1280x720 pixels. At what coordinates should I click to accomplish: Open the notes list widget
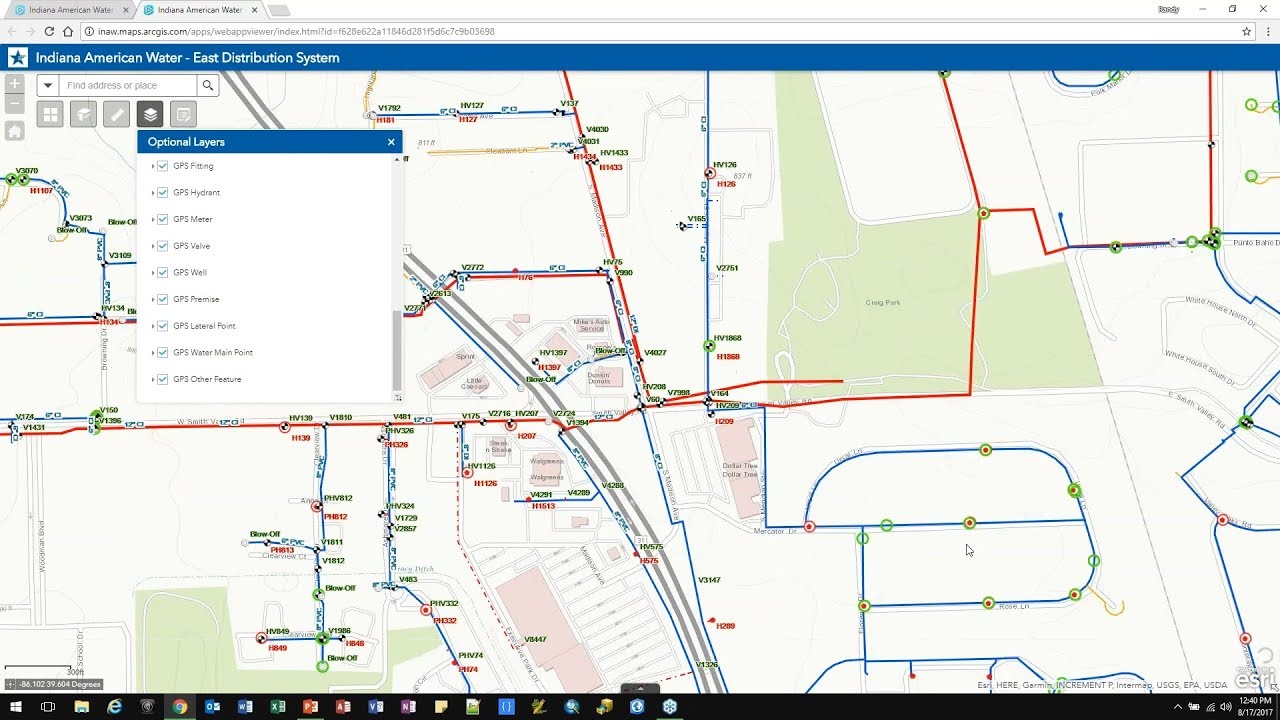(x=183, y=114)
